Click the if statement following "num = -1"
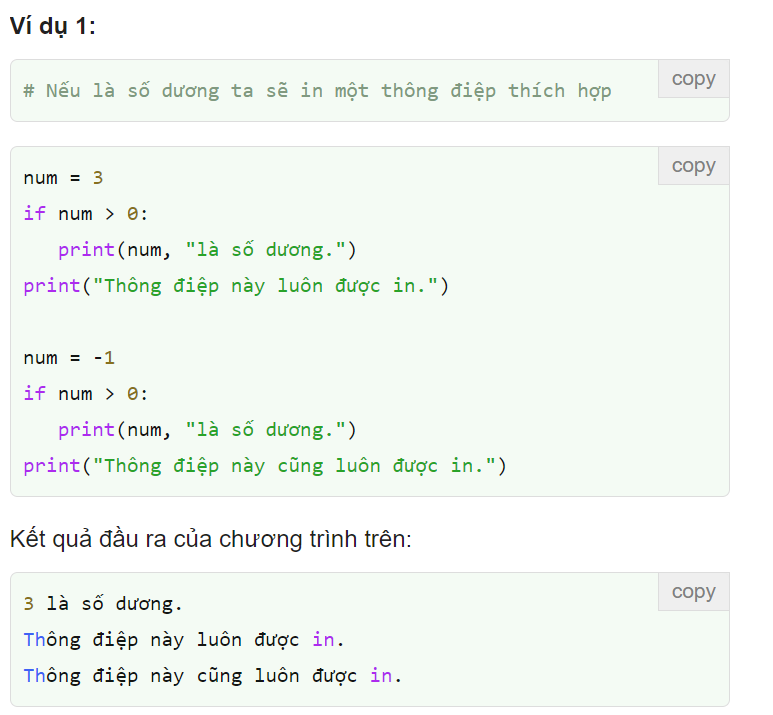This screenshot has width=773, height=715. click(86, 394)
